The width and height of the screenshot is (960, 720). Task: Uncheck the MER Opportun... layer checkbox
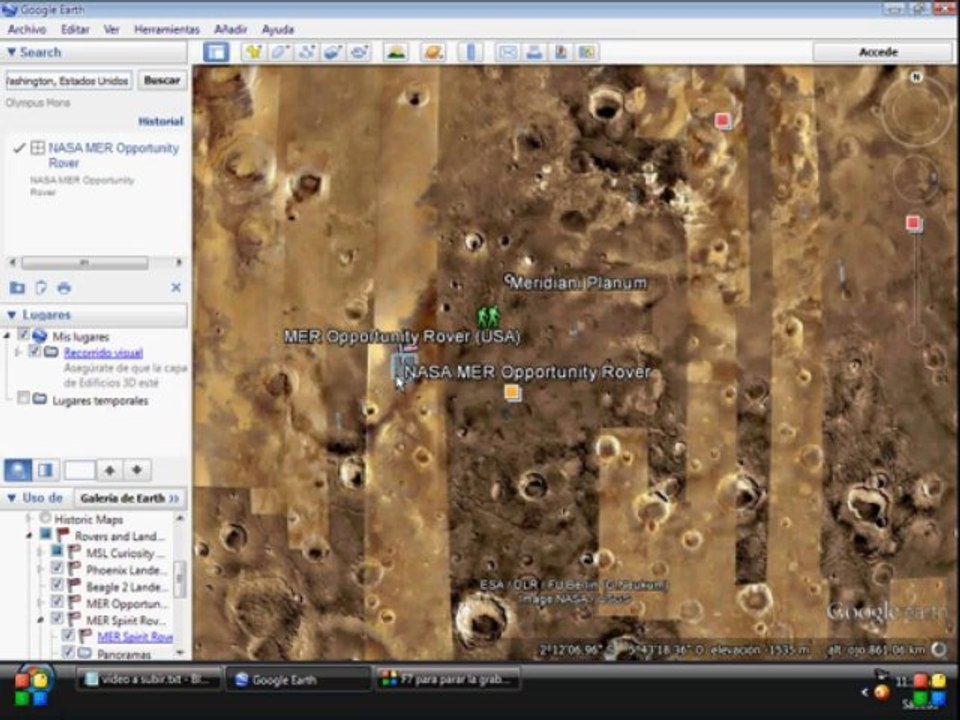[57, 602]
